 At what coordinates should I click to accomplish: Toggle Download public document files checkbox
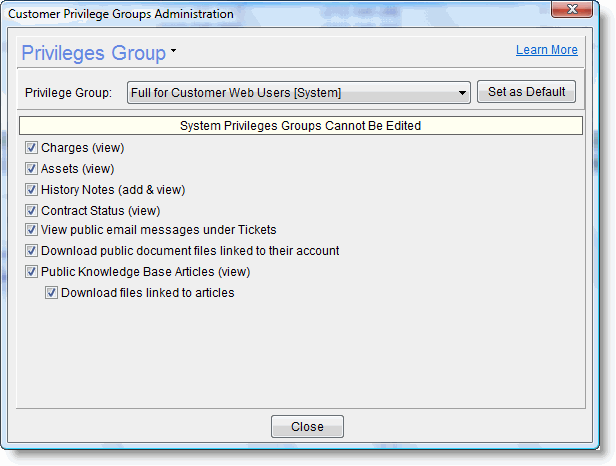[x=32, y=251]
